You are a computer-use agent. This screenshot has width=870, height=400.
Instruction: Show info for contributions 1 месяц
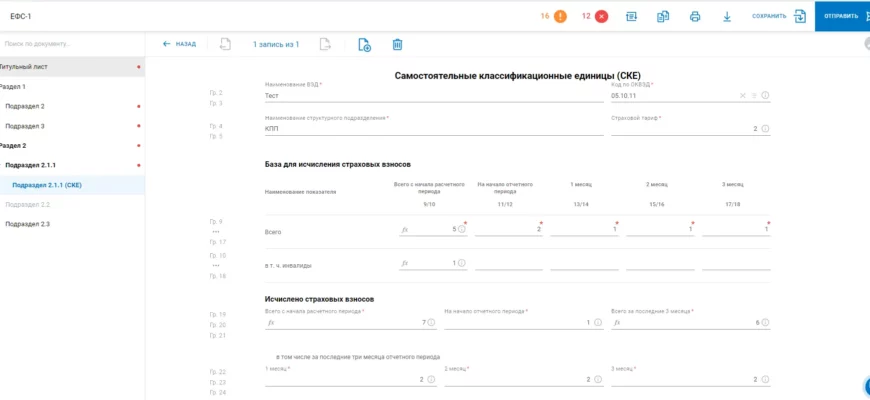coord(431,379)
